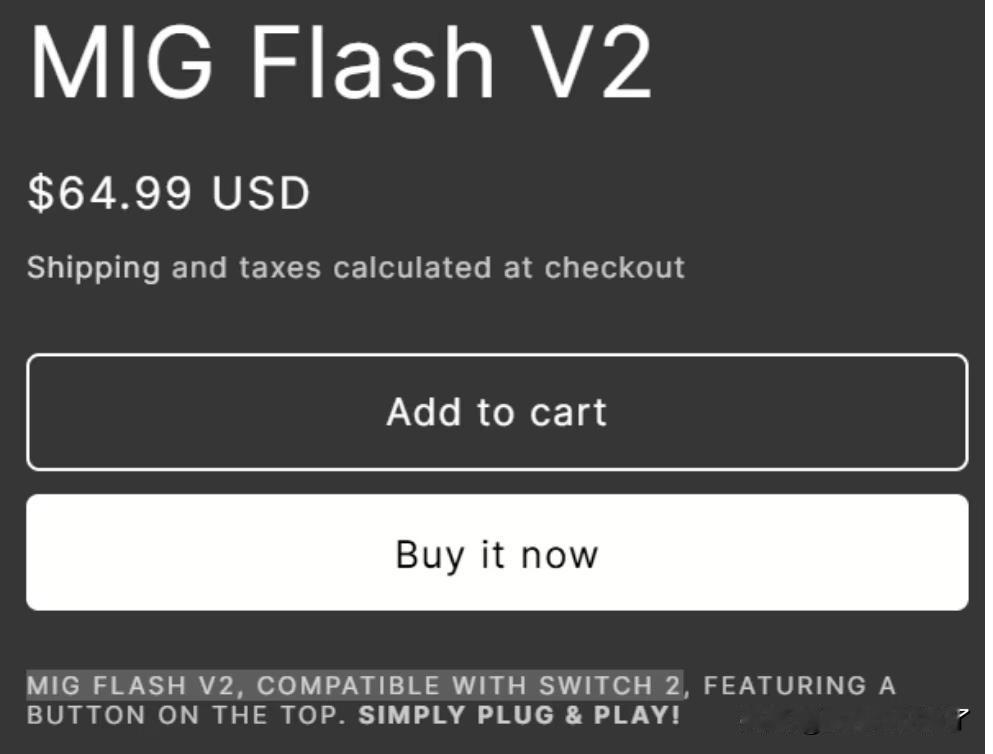Click the small 7 mark beside the watermark

click(963, 718)
